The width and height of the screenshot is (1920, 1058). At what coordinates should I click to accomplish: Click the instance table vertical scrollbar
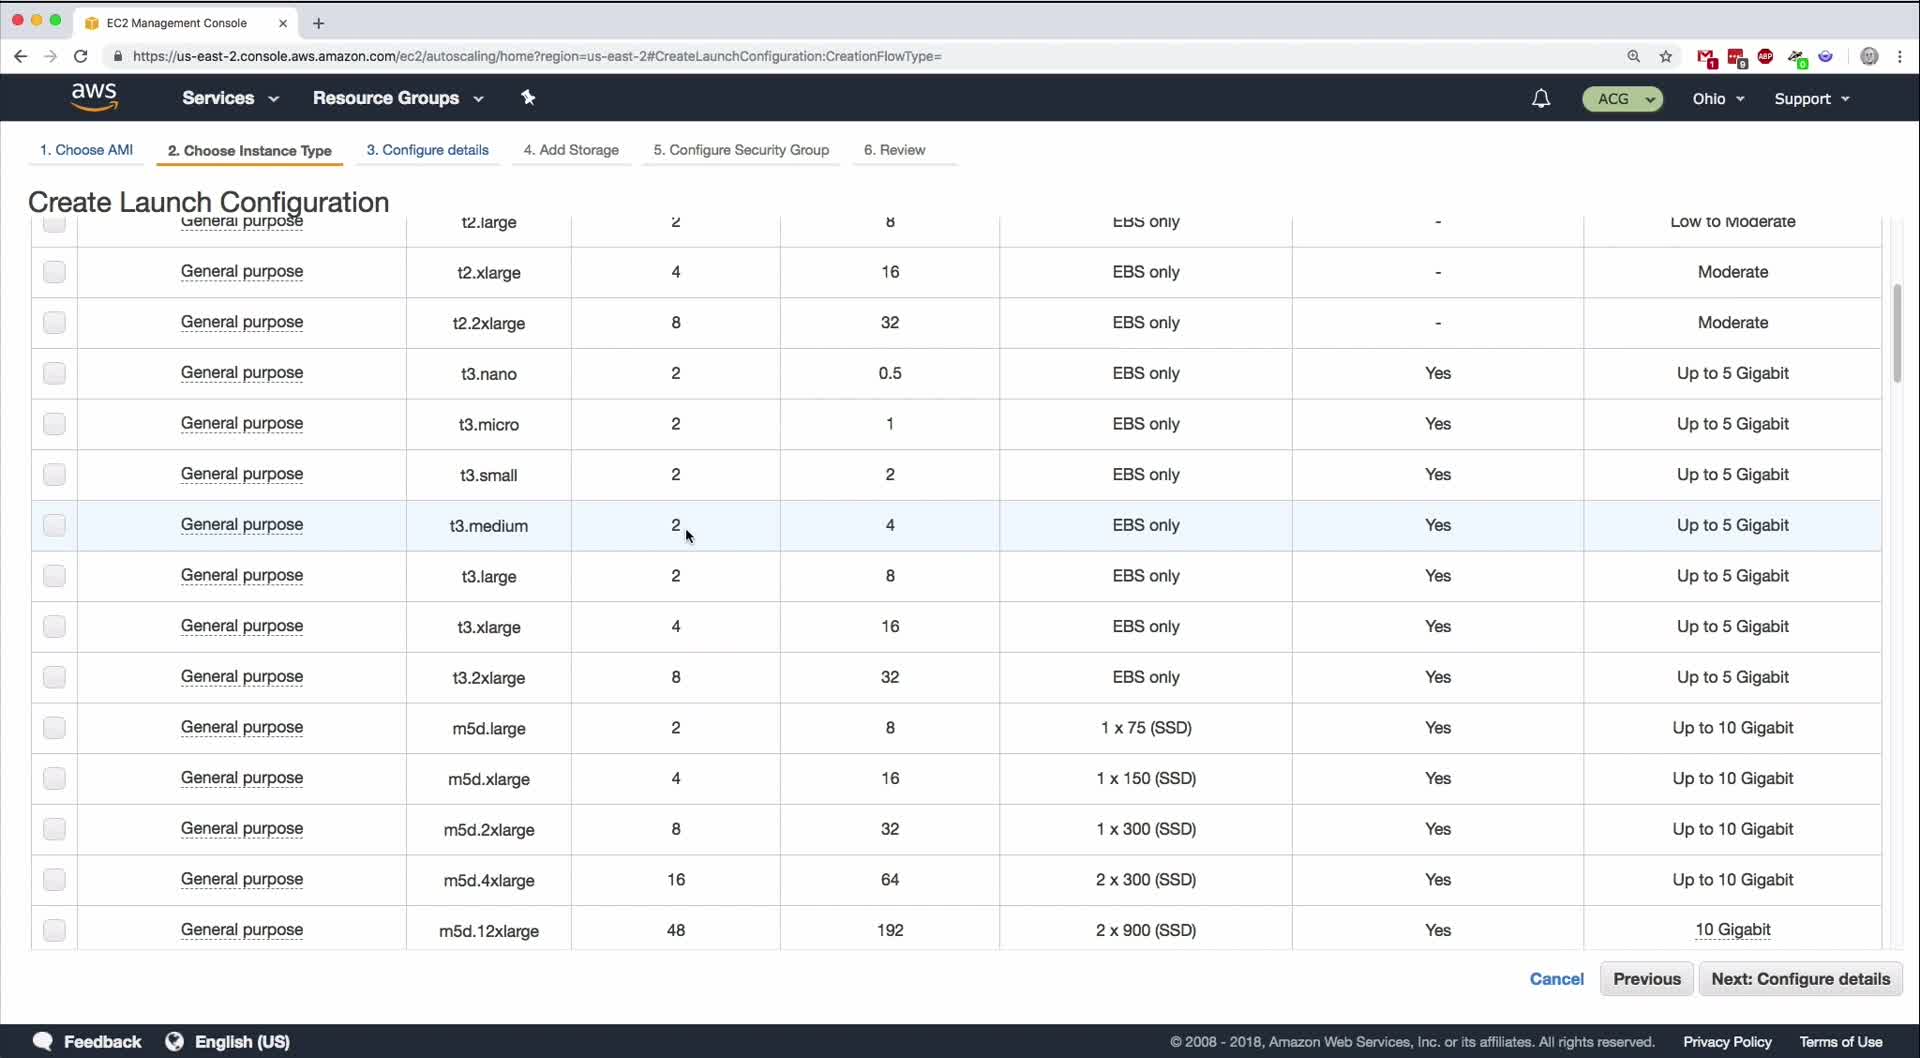click(1896, 334)
